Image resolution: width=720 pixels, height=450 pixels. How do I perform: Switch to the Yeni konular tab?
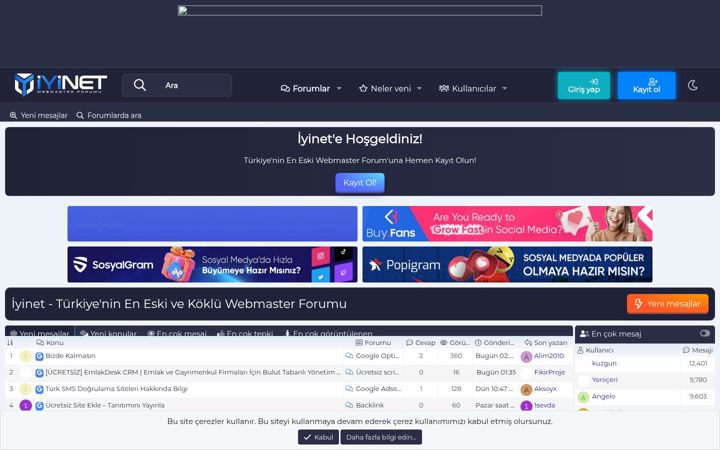point(108,333)
